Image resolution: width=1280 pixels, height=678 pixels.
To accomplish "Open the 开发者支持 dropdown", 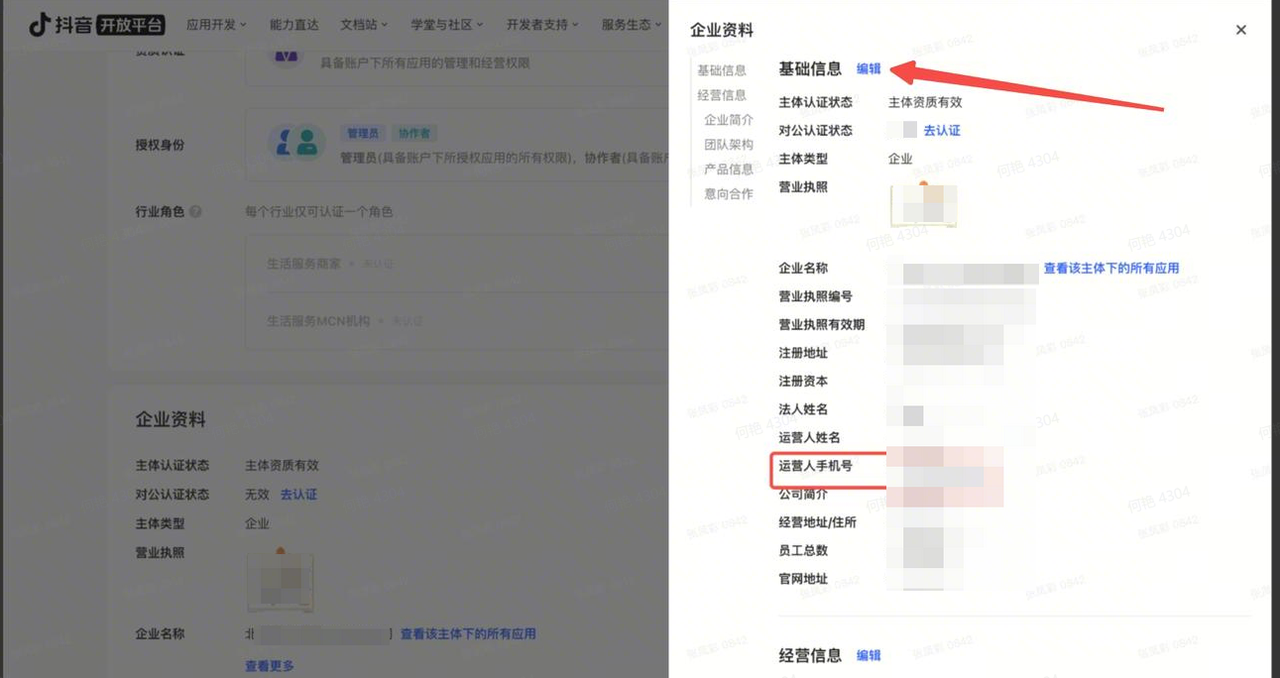I will coord(543,25).
